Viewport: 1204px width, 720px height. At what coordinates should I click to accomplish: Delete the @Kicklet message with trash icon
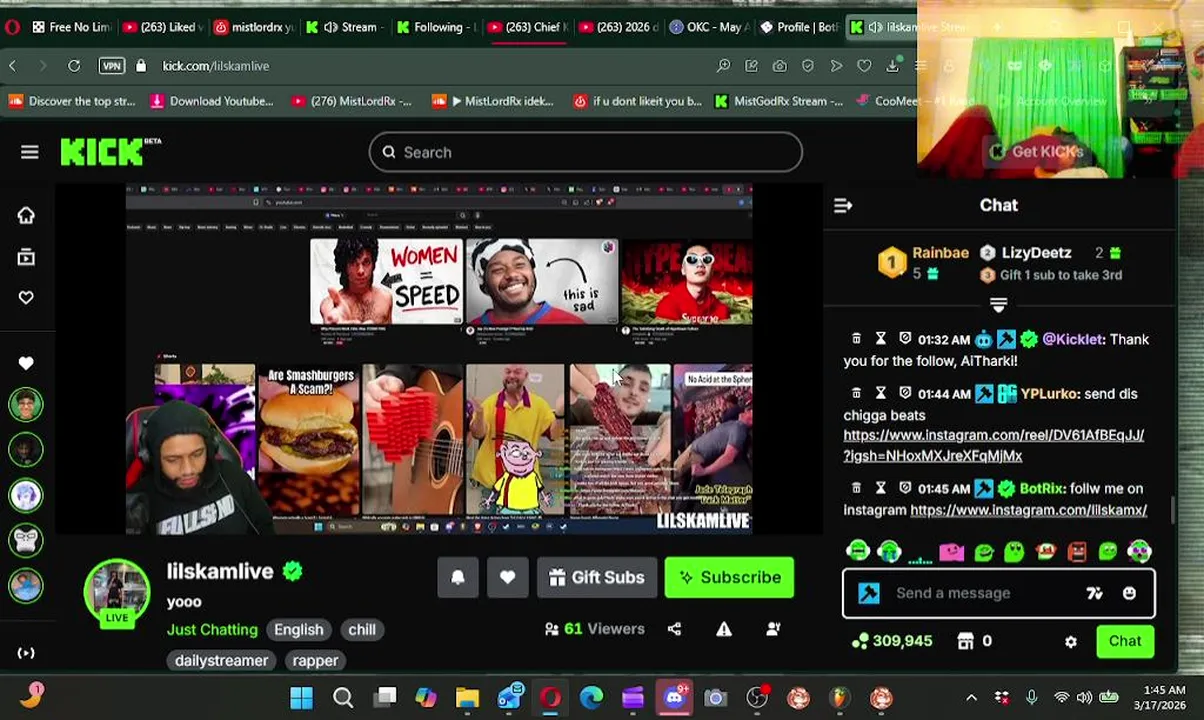click(x=856, y=339)
